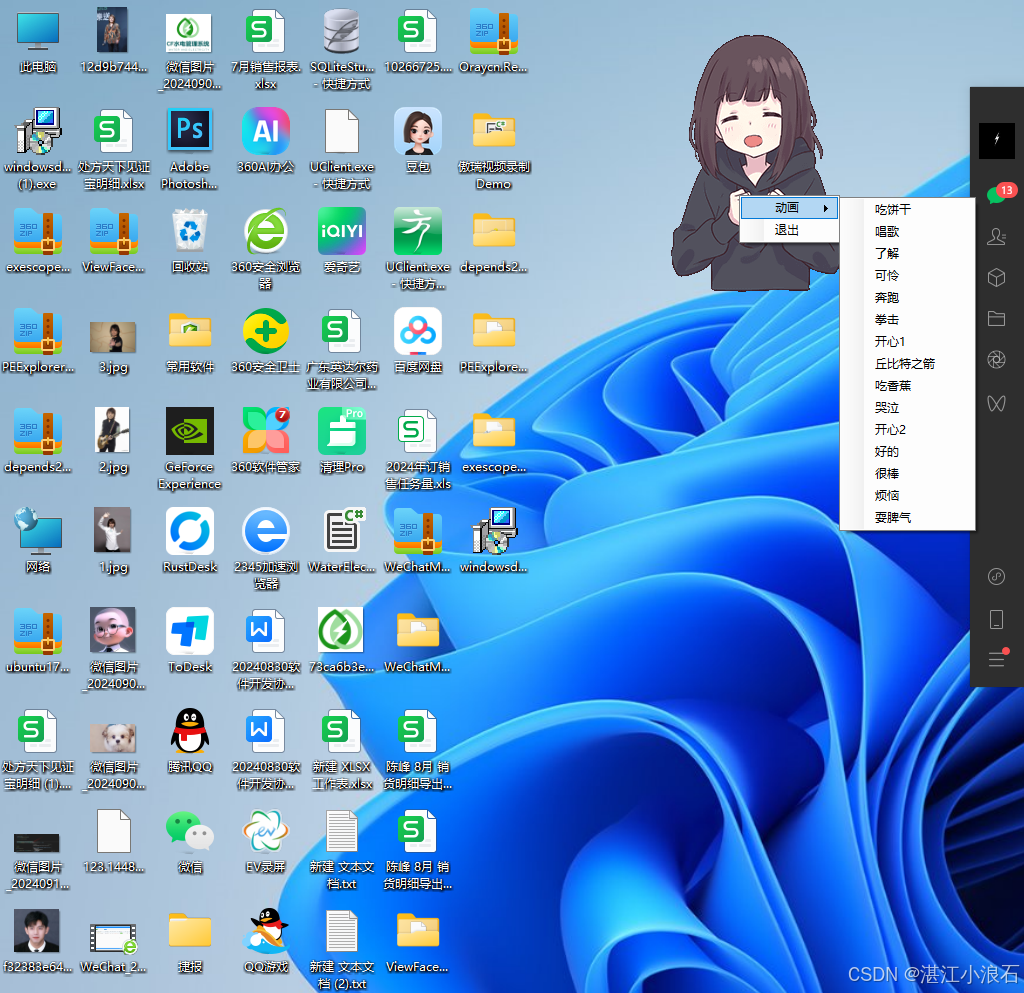The height and width of the screenshot is (993, 1024).
Task: Open the Adobe Photoshop shortcut
Action: 189,131
